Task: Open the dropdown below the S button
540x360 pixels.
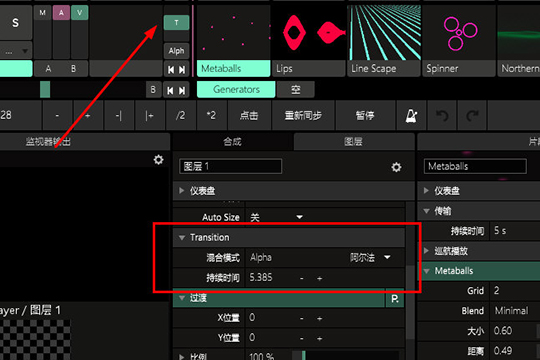Action: click(x=16, y=51)
